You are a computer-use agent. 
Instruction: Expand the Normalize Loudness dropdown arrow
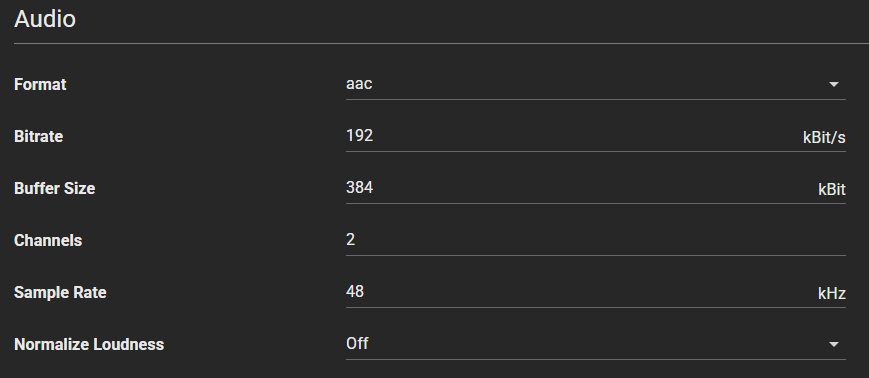point(834,344)
